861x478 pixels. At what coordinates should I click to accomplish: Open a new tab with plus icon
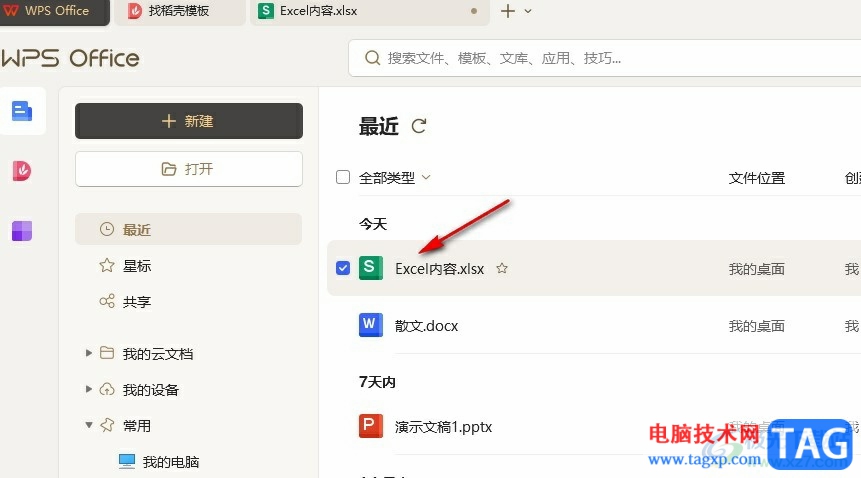click(508, 11)
